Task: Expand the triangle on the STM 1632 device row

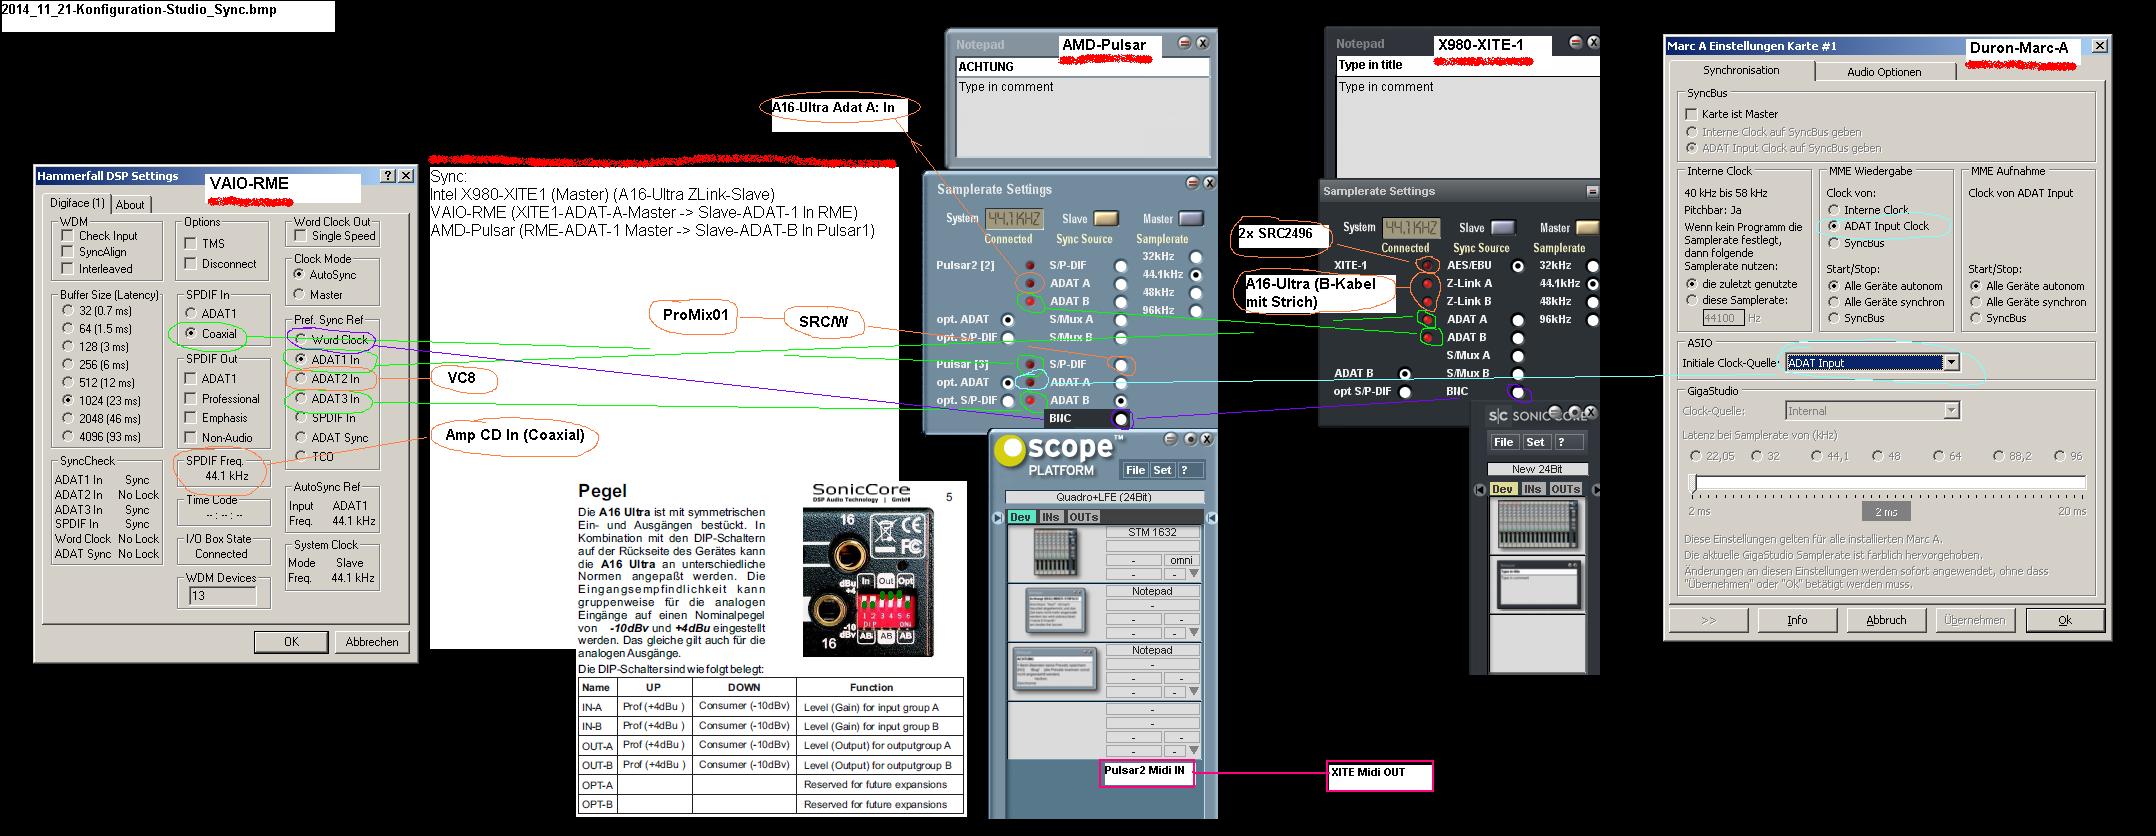Action: point(1193,575)
